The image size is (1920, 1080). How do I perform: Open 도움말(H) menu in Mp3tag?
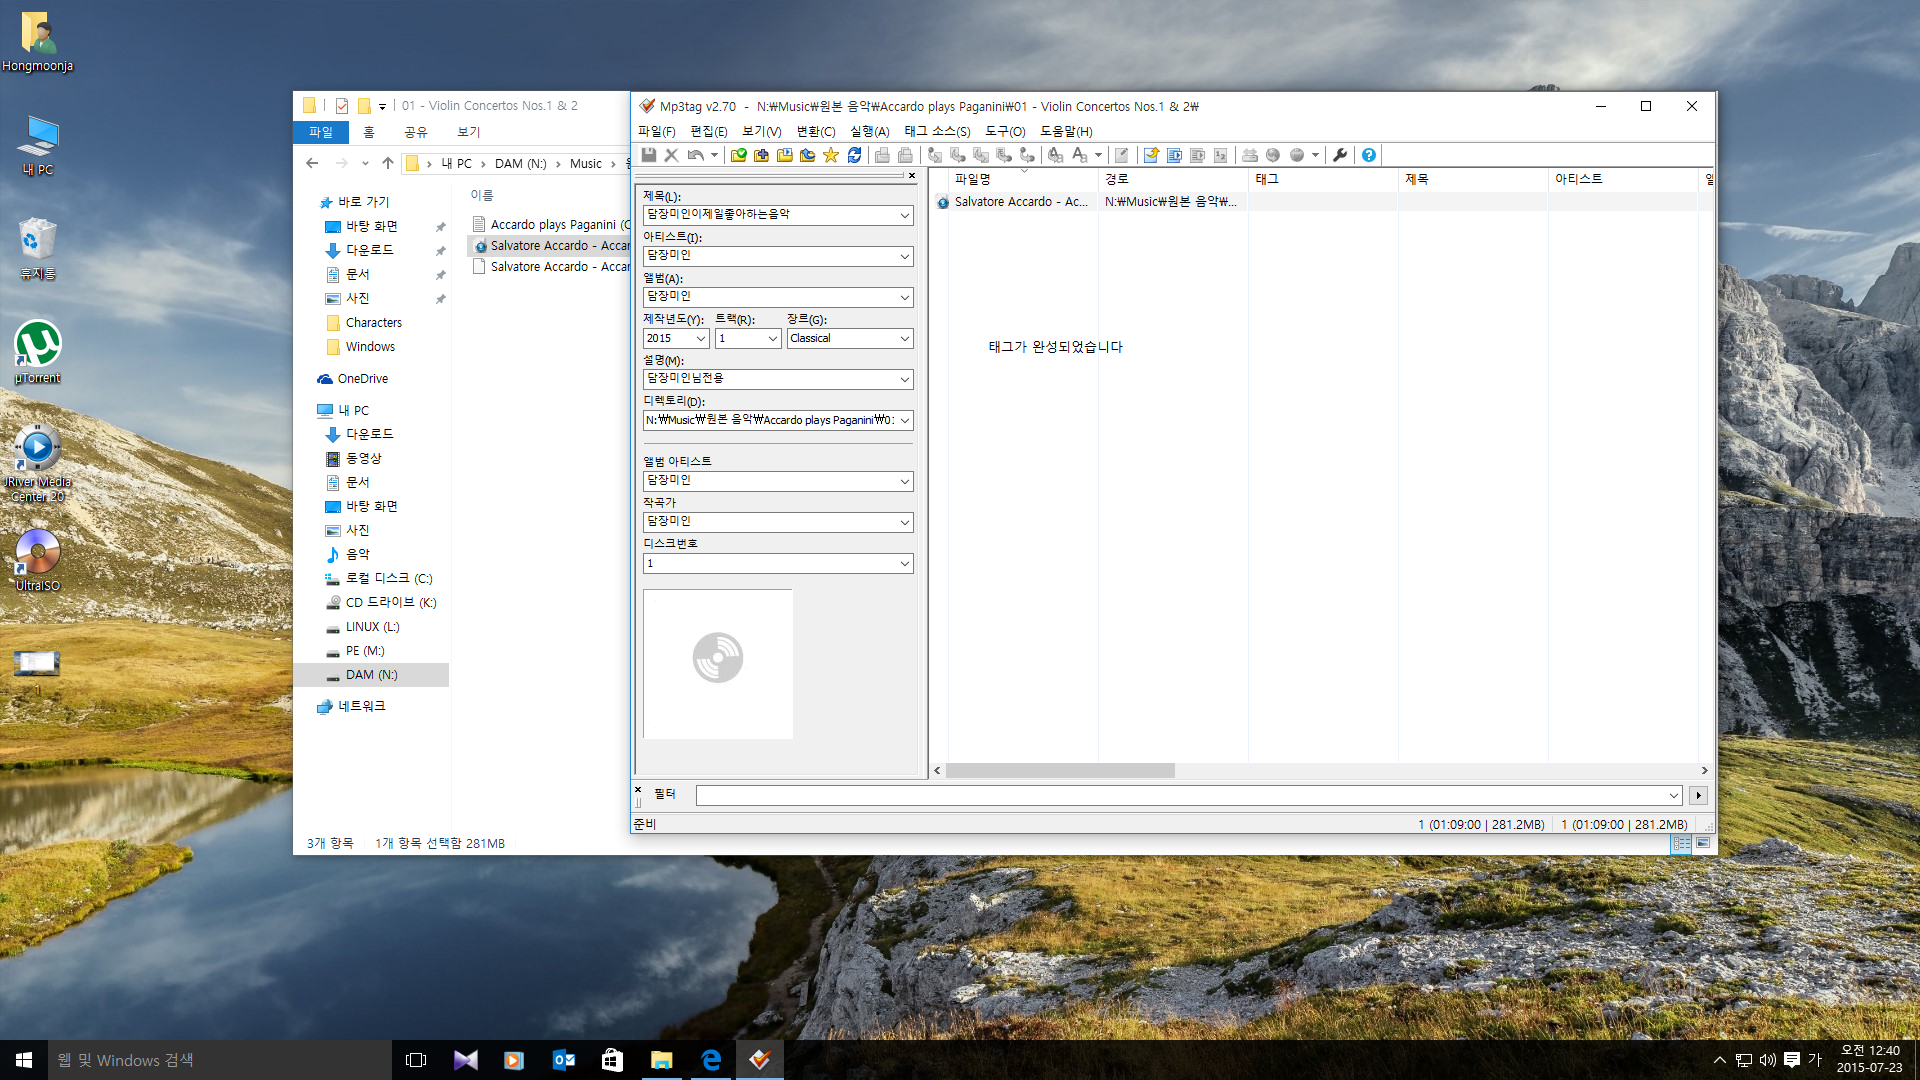tap(1066, 131)
